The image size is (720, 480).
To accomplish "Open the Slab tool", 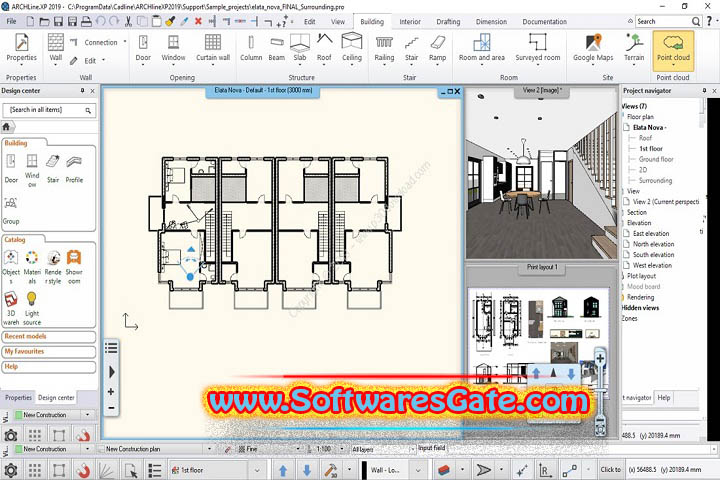I will click(299, 48).
